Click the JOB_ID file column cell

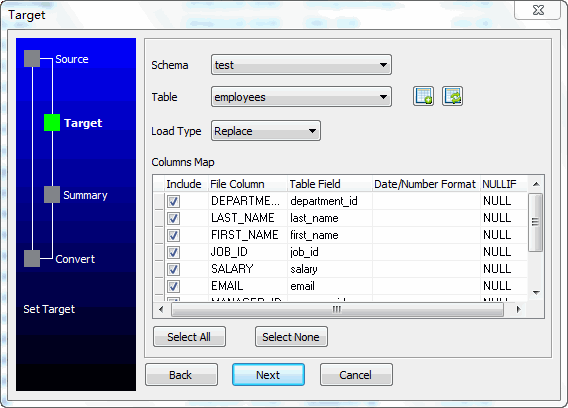(x=248, y=252)
